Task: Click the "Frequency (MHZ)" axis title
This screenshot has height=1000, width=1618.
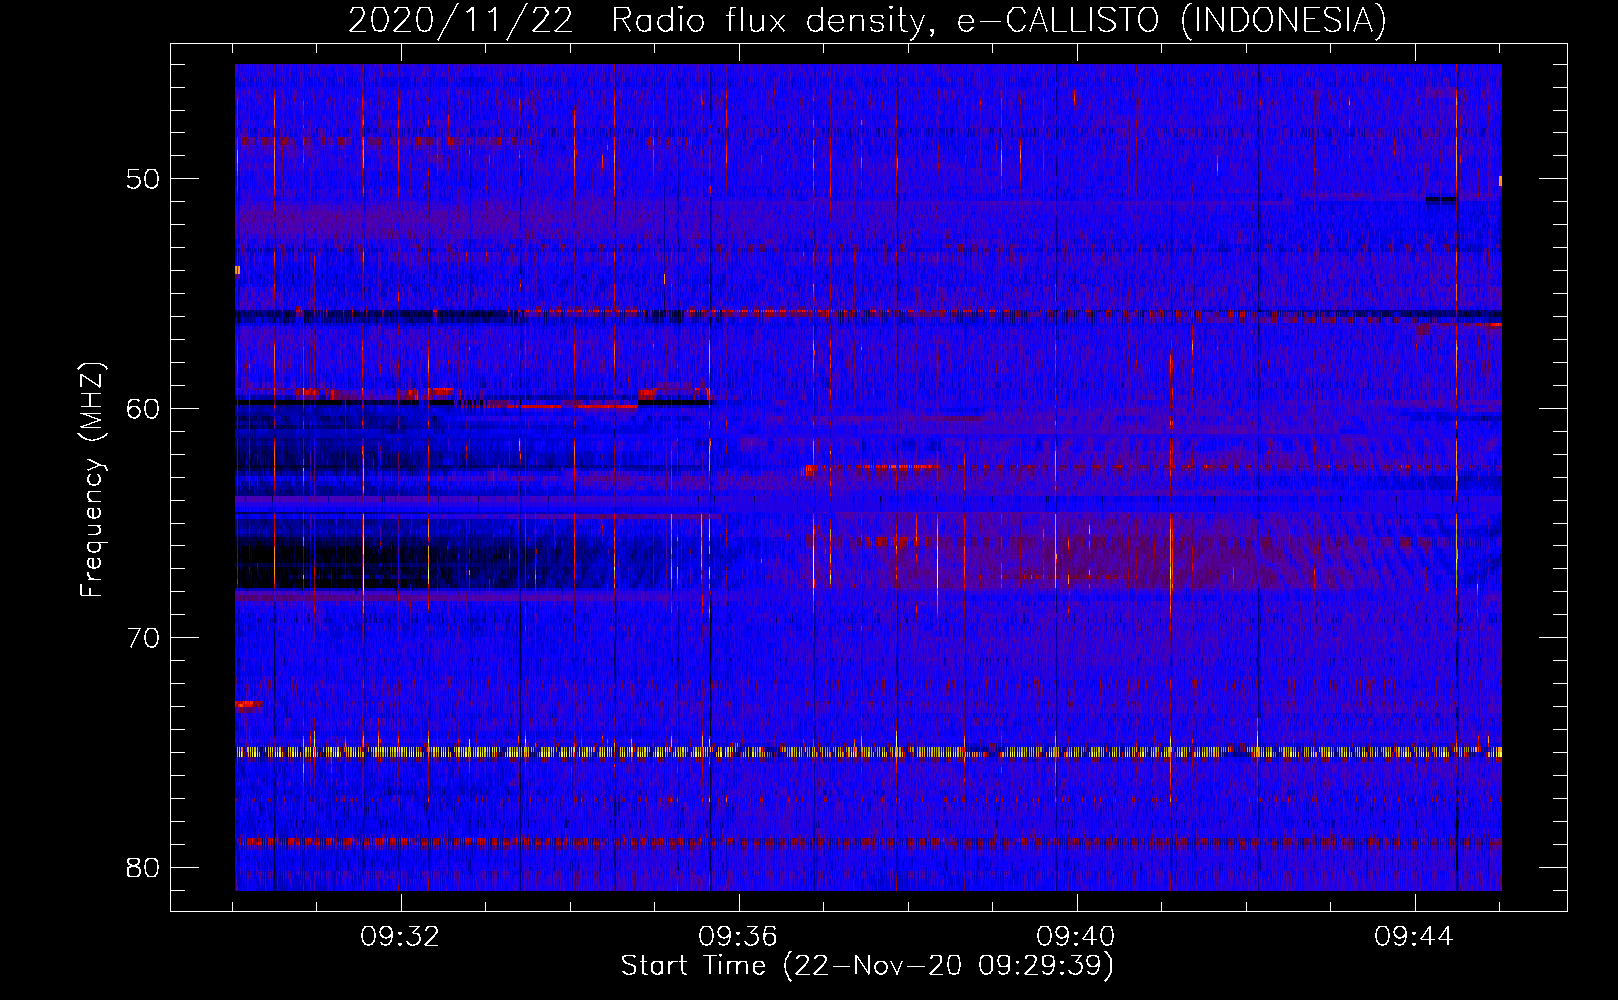Action: pos(92,479)
